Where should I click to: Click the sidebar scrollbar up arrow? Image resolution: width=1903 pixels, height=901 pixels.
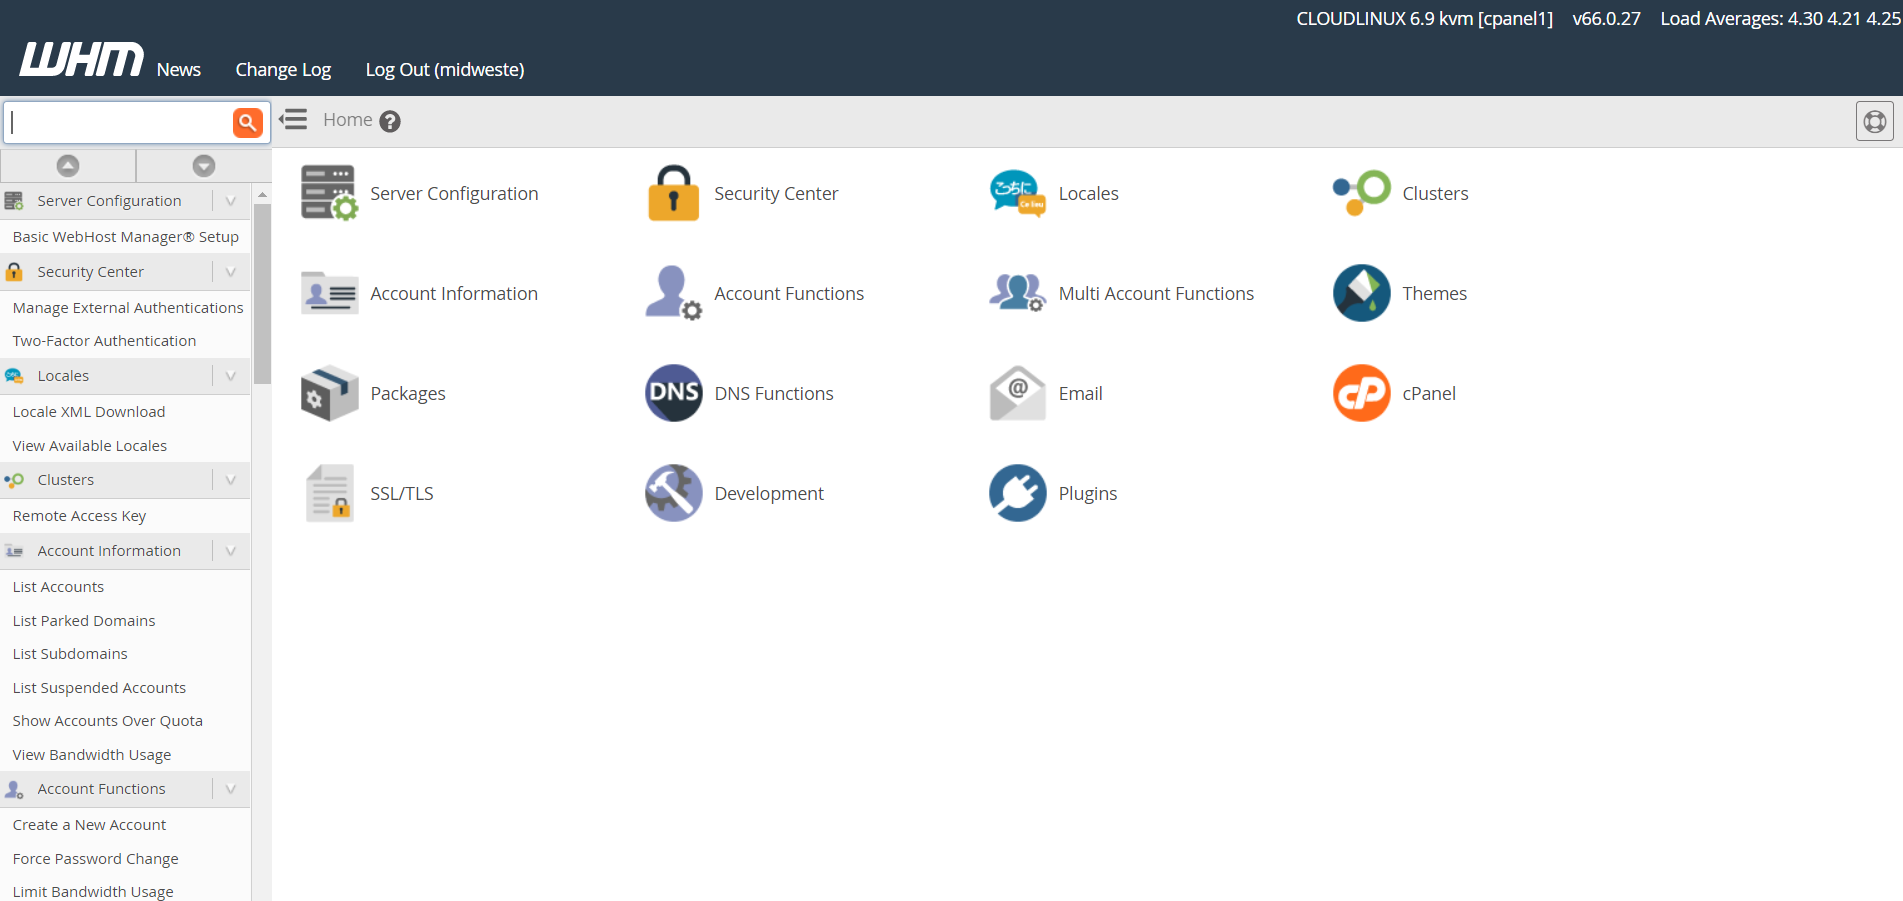(x=262, y=194)
